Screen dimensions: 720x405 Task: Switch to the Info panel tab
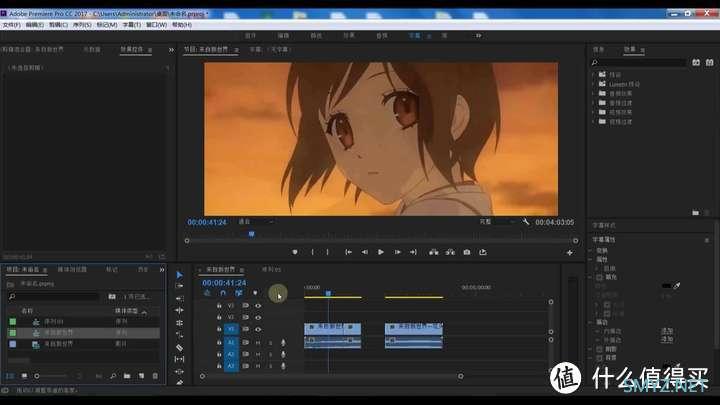click(598, 49)
